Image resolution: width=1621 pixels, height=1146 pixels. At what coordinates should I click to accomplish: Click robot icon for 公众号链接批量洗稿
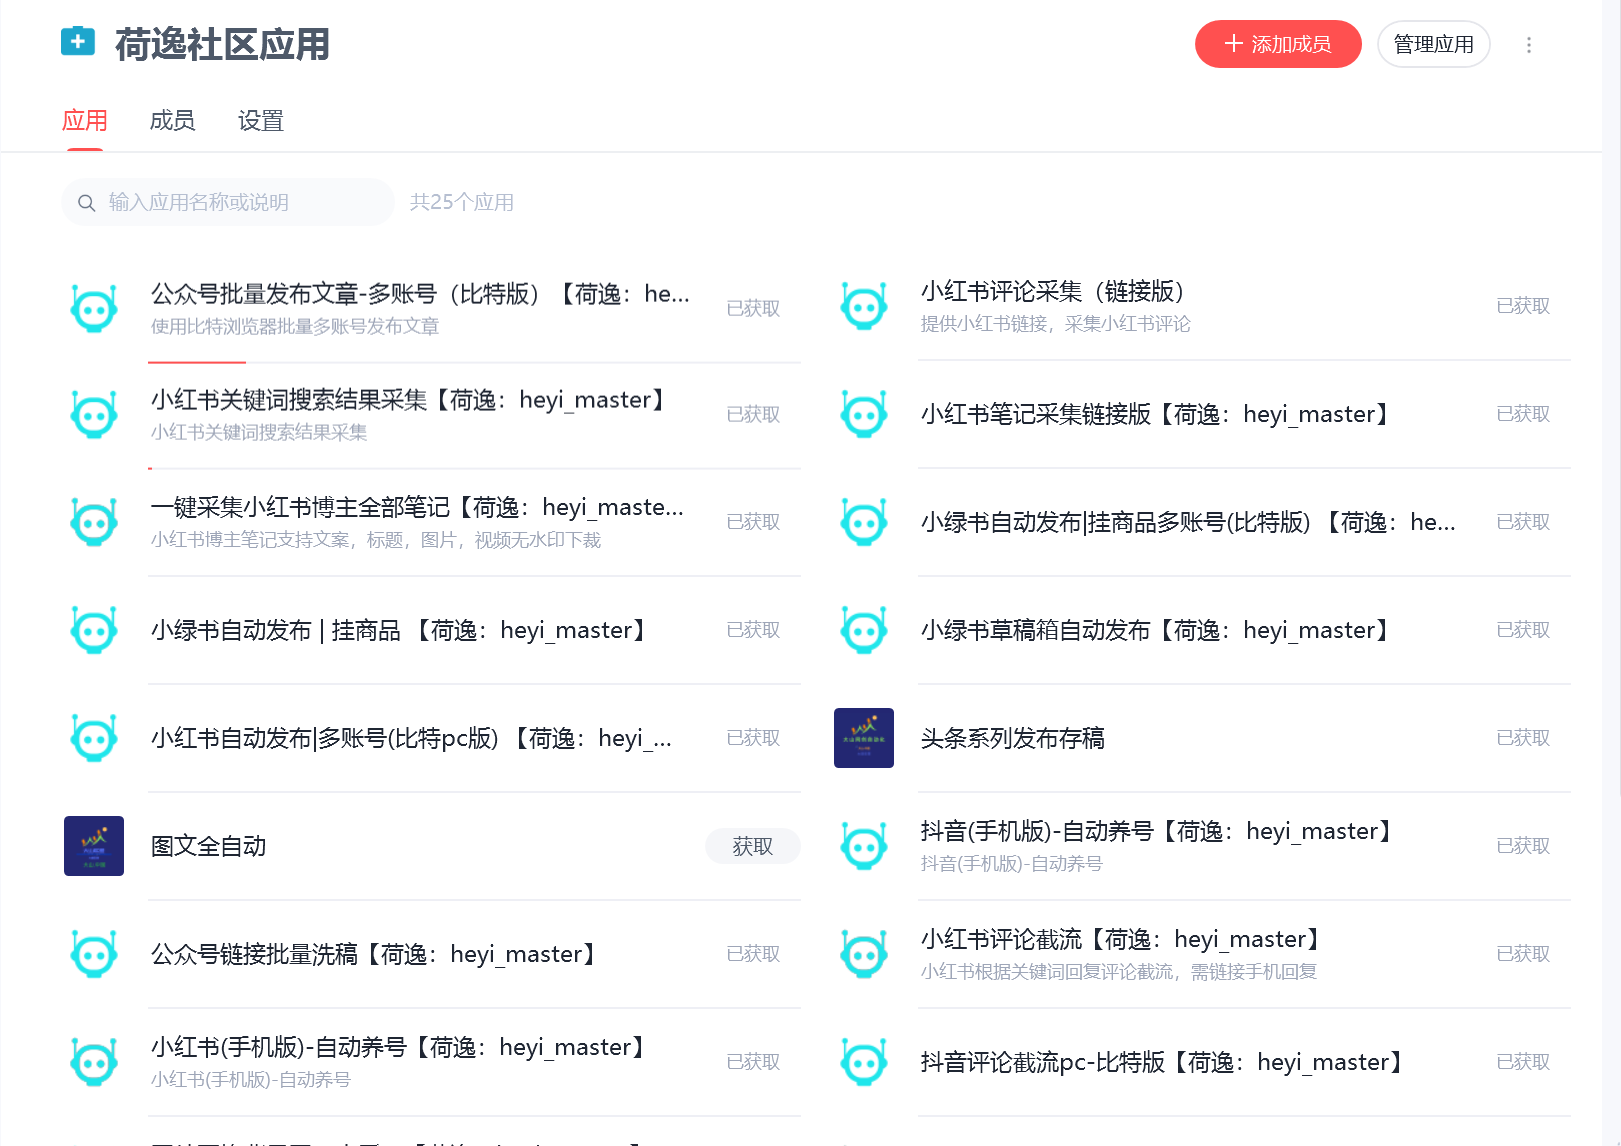tap(94, 954)
